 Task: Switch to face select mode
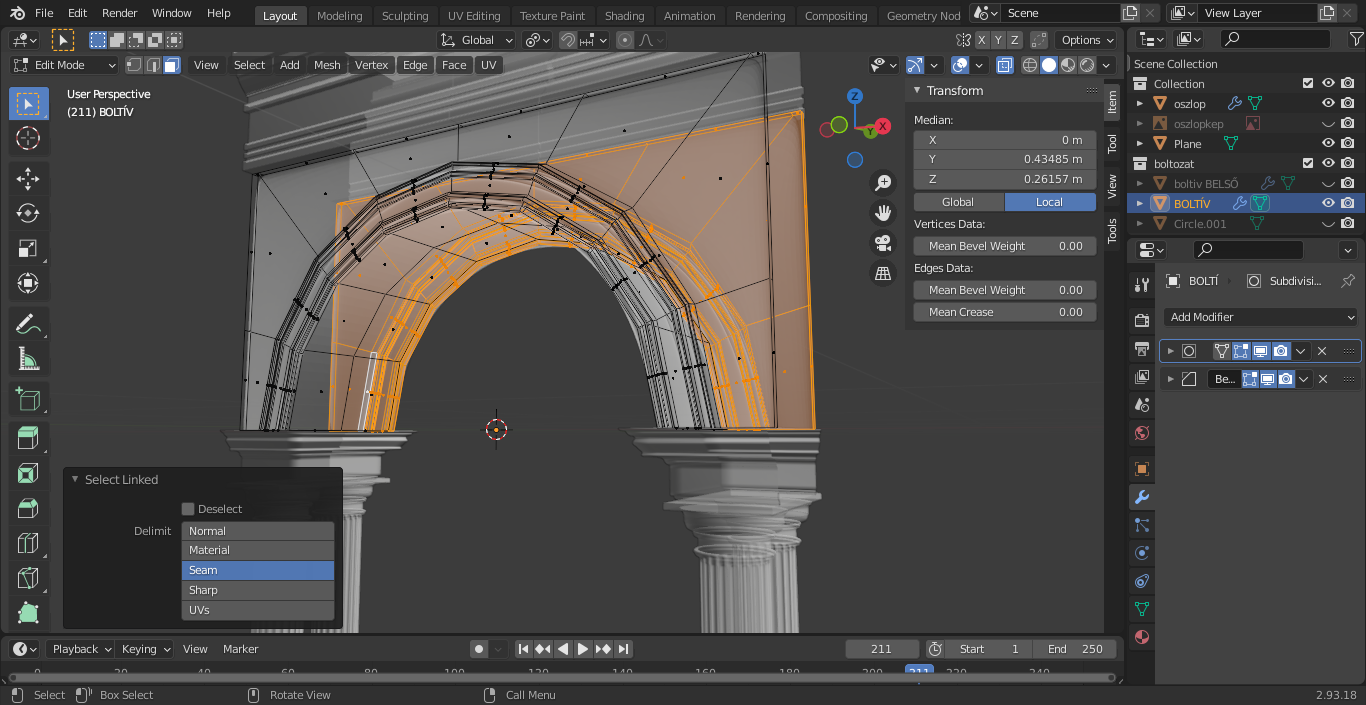(x=172, y=65)
